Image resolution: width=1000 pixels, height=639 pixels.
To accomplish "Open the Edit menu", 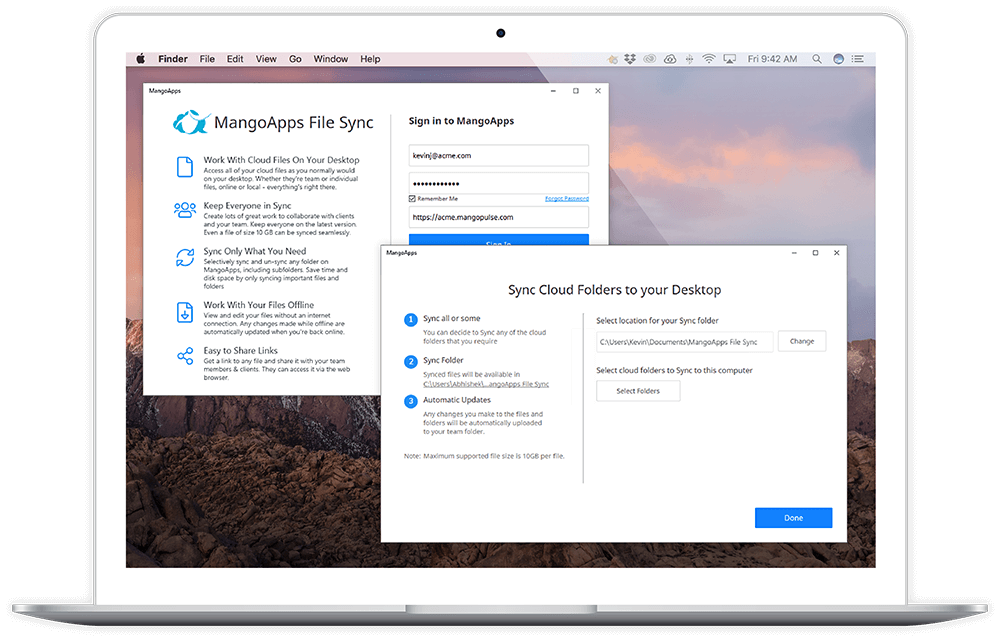I will [235, 59].
